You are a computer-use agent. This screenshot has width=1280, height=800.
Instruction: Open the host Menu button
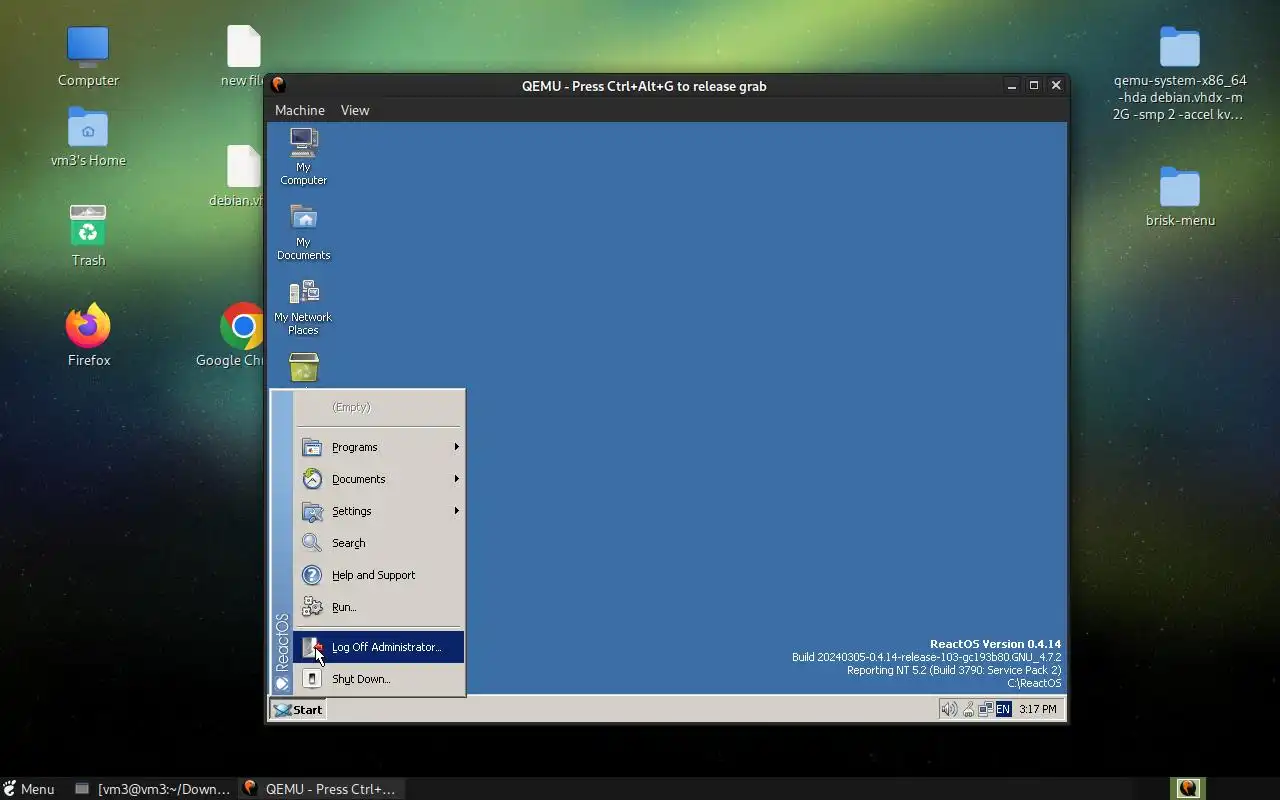(x=29, y=789)
